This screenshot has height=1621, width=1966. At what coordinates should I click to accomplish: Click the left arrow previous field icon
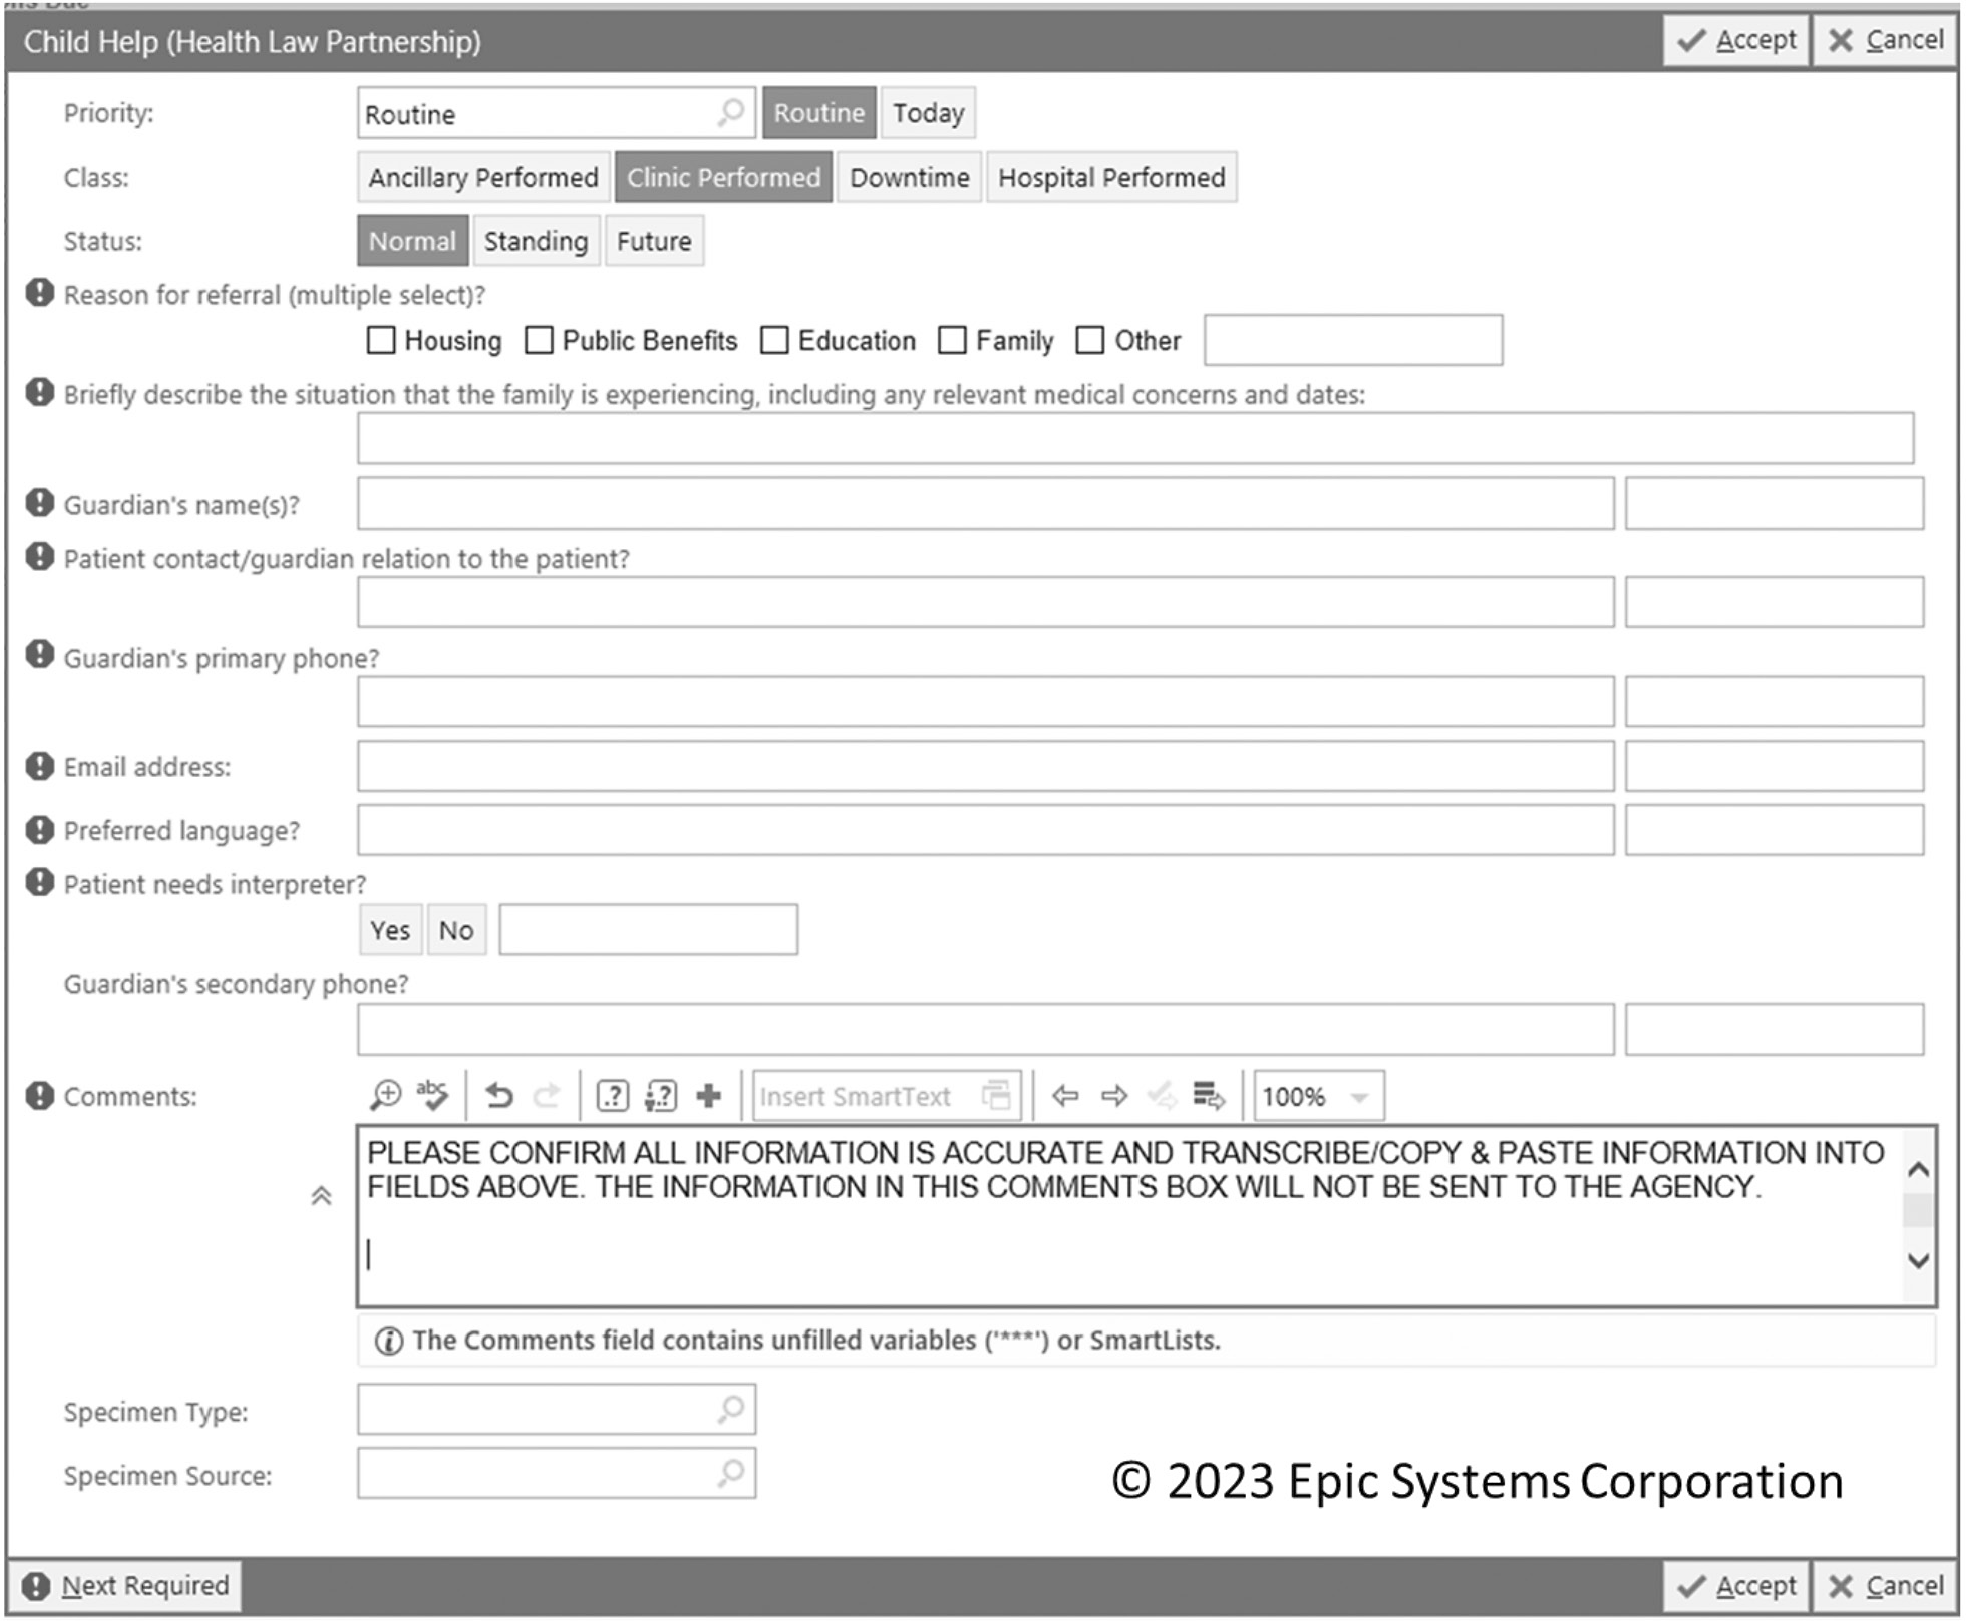click(x=1065, y=1096)
